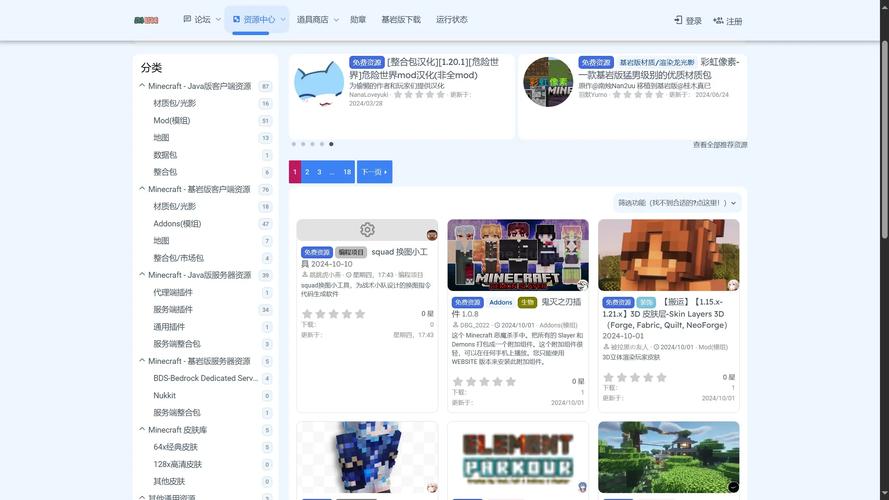Open 64x经典皮肤 category
The width and height of the screenshot is (889, 500).
[x=175, y=447]
